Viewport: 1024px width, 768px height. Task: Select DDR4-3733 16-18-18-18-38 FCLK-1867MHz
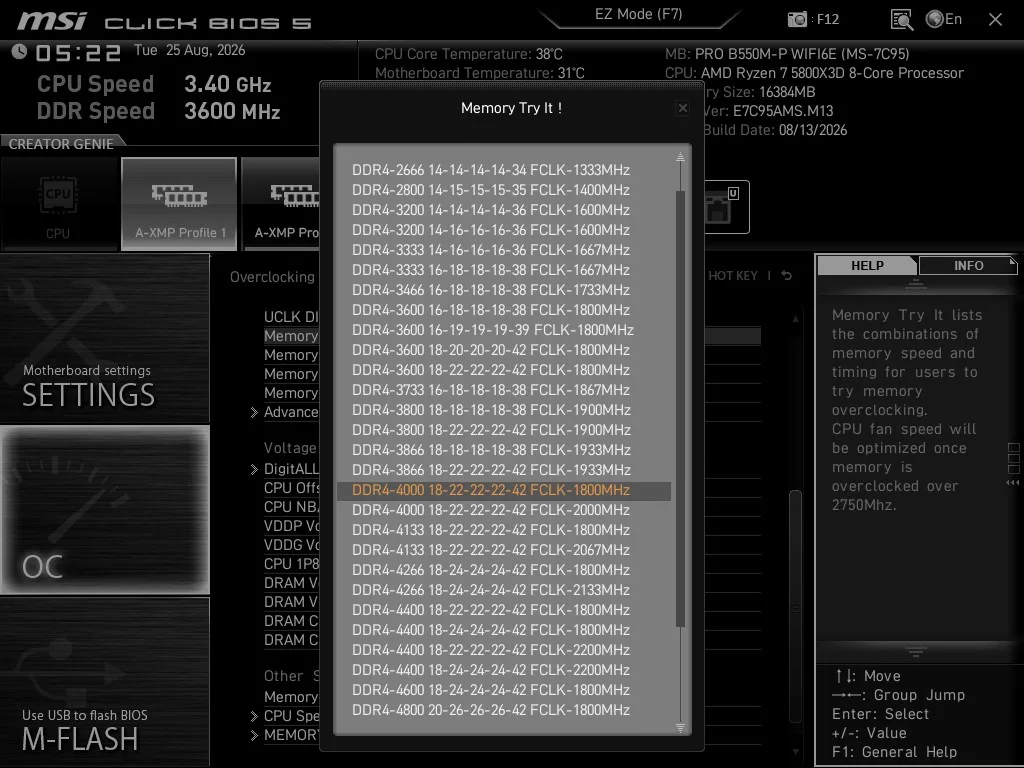490,390
